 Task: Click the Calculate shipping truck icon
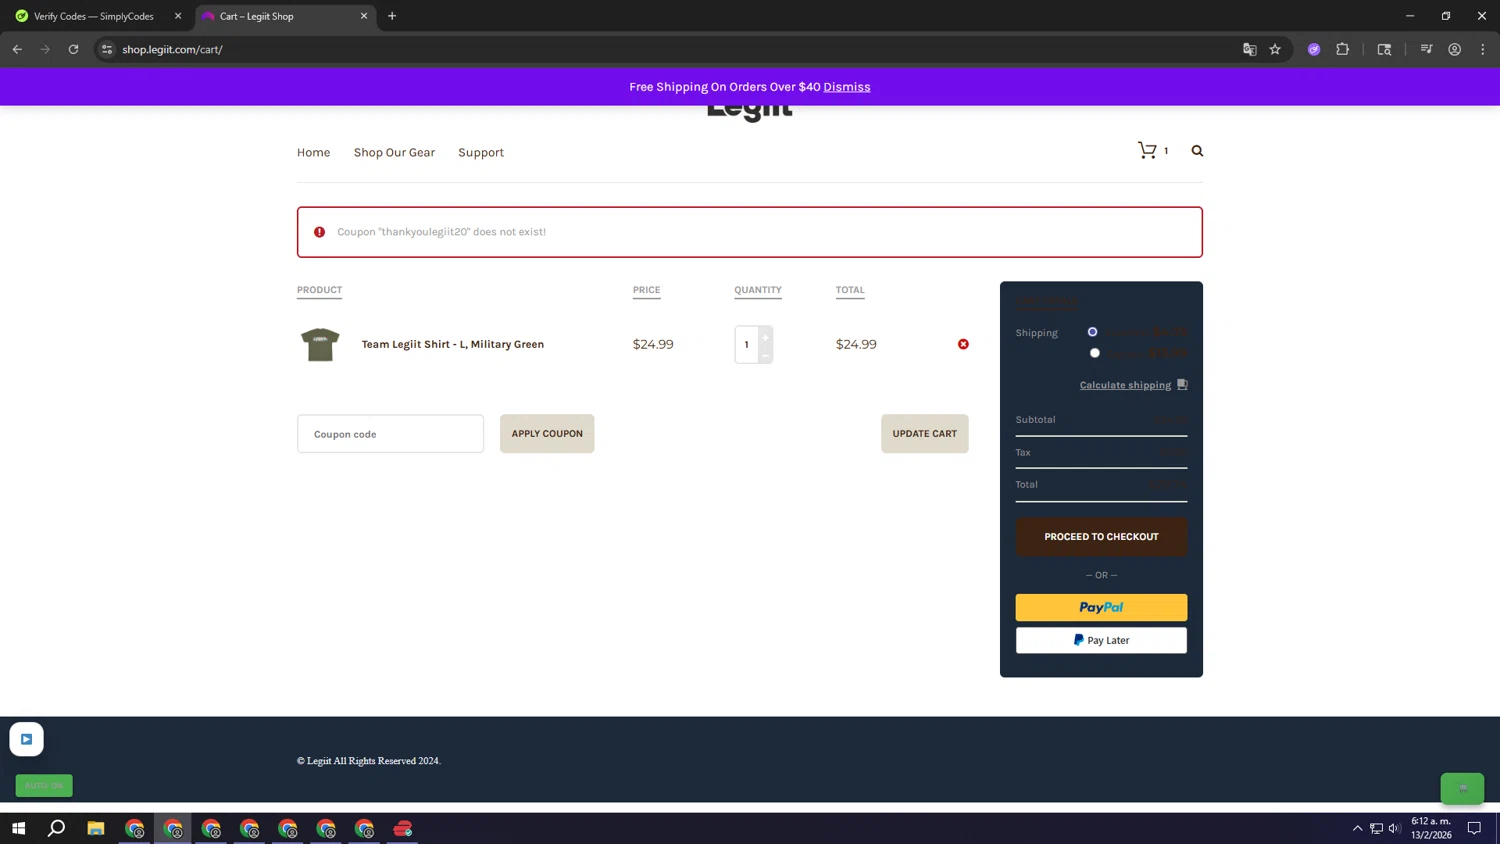tap(1182, 384)
